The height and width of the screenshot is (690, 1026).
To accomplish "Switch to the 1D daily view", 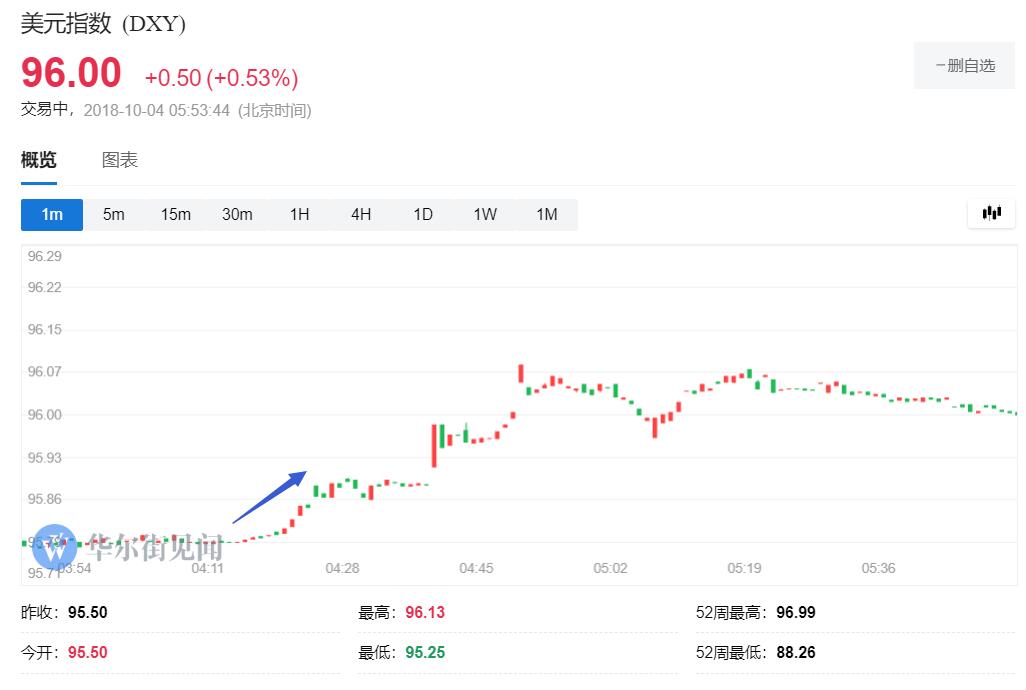I will tap(423, 214).
